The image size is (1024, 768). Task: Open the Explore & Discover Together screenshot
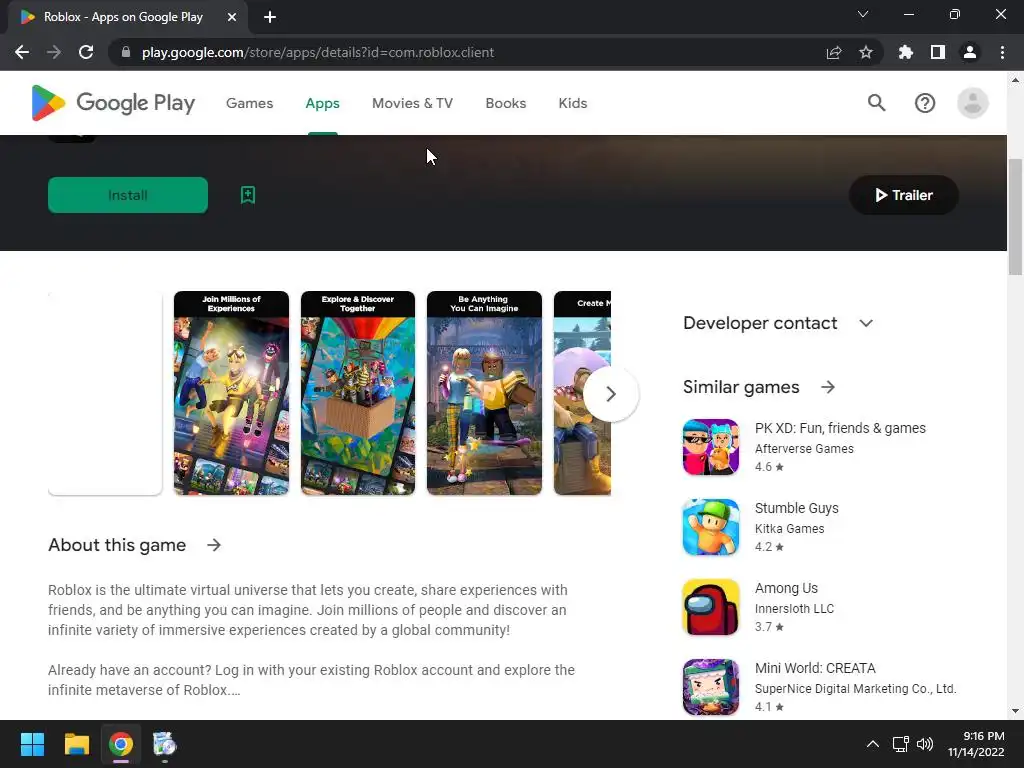coord(358,393)
